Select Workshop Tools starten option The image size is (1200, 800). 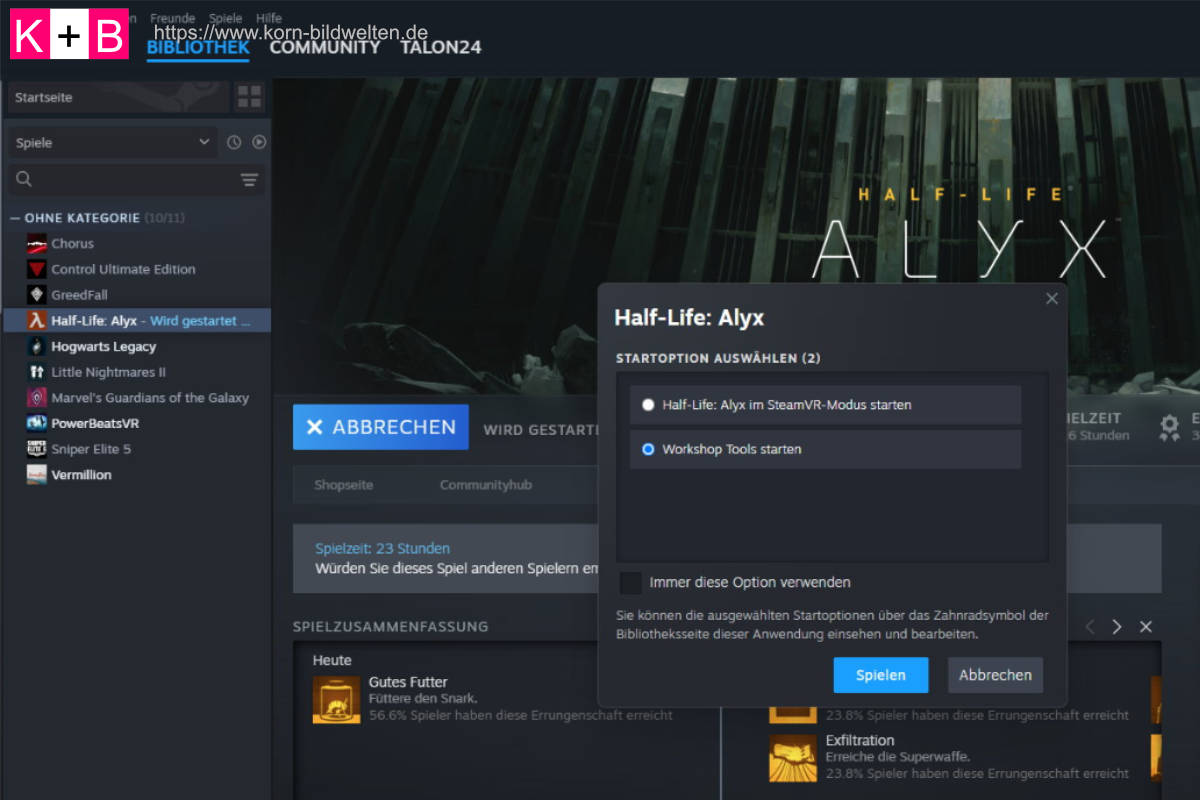[825, 449]
